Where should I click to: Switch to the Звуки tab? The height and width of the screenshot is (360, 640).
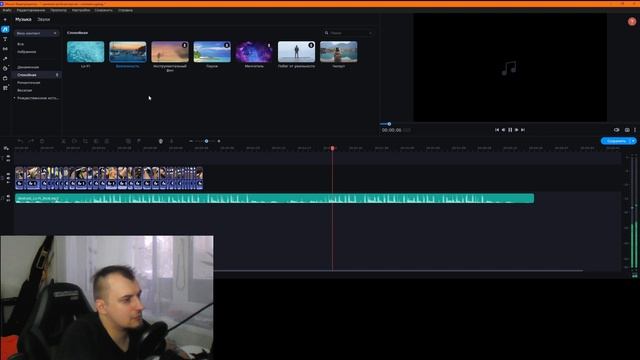click(x=43, y=19)
